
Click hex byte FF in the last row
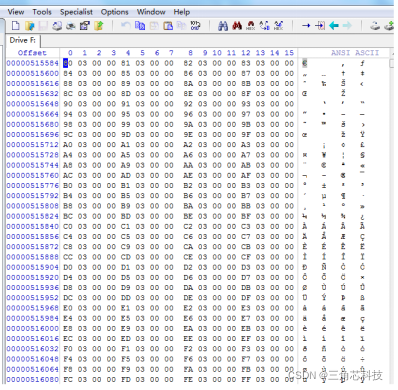[x=246, y=379]
